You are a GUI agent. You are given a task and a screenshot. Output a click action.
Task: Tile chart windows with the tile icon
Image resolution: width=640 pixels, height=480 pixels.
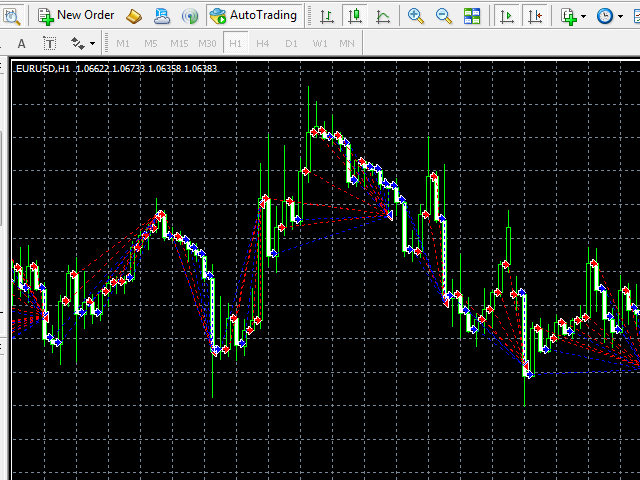pos(472,15)
